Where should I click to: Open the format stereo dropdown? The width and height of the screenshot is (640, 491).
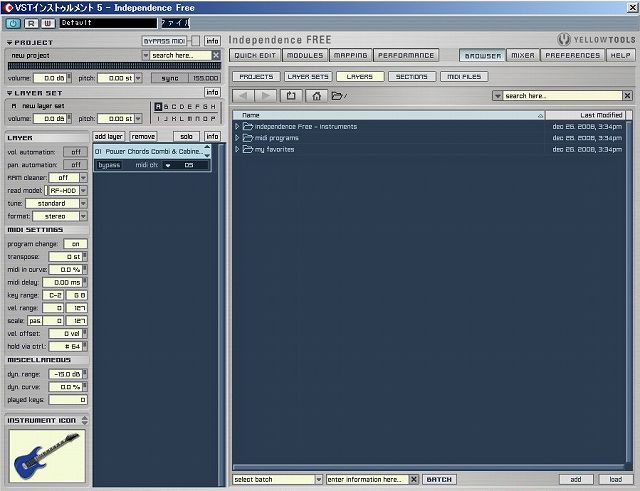tap(83, 216)
